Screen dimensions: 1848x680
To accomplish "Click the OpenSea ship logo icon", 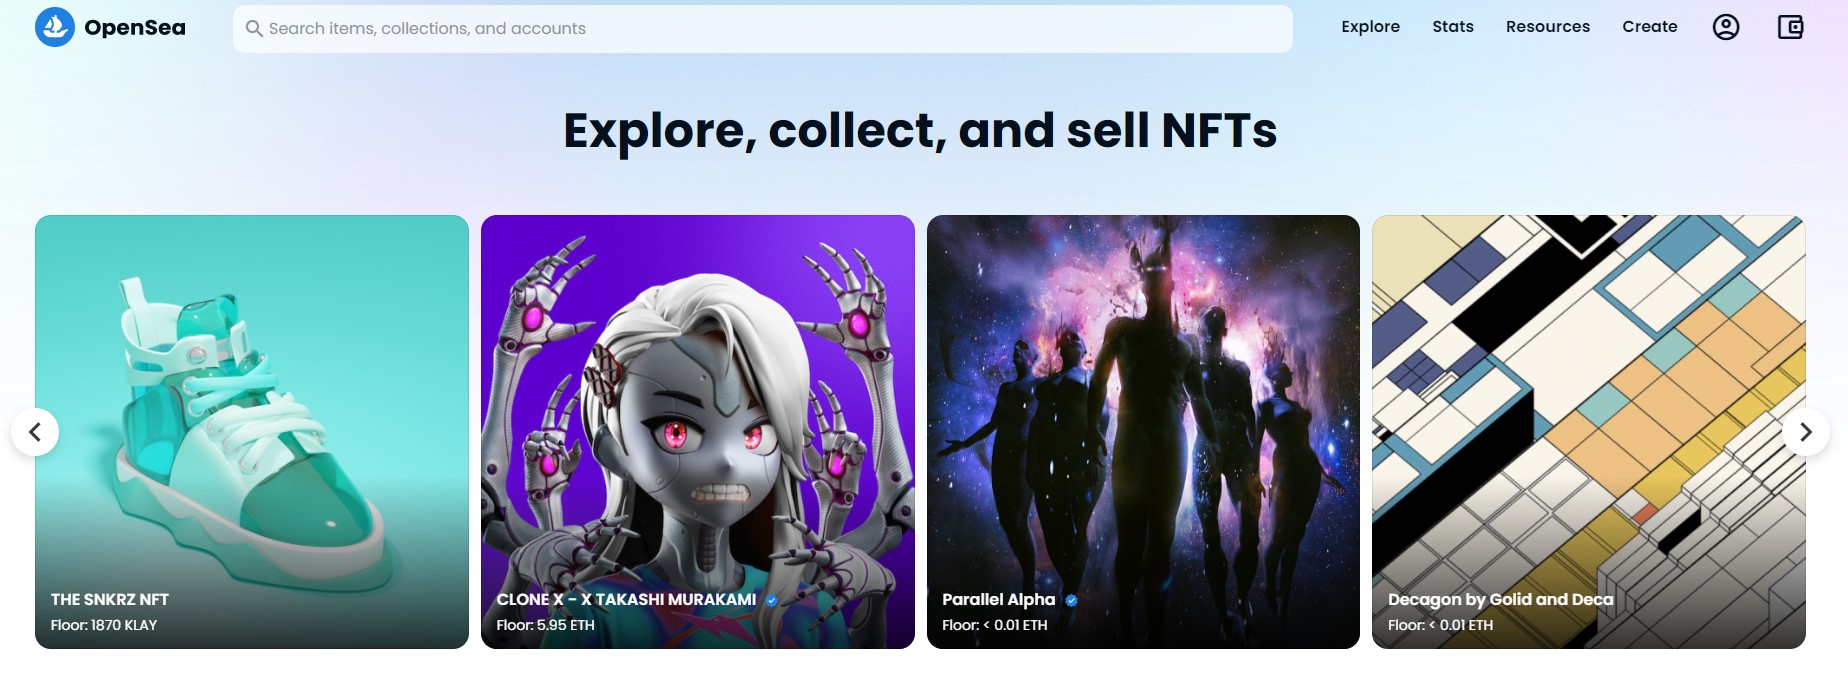I will click(x=55, y=27).
